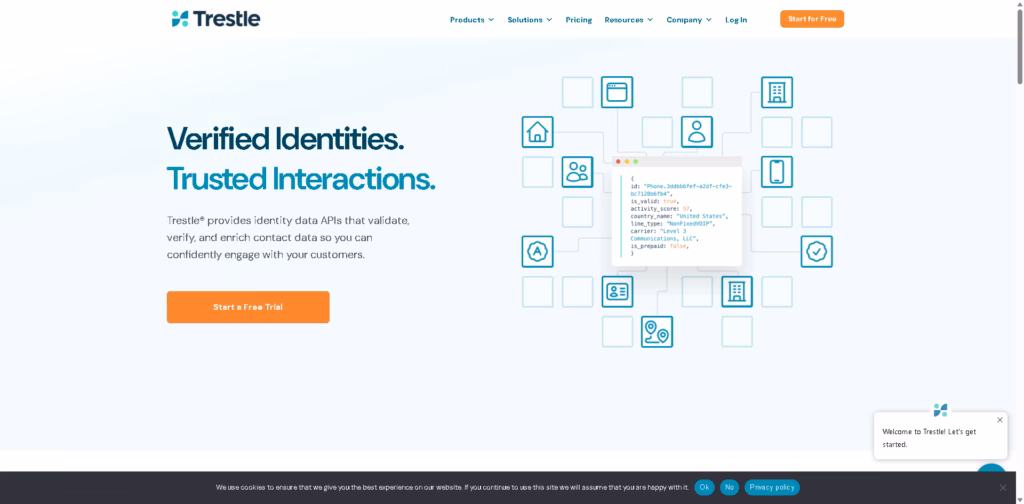This screenshot has height=504, width=1024.
Task: Click the 'Verified Identities.' heading
Action: coord(285,138)
